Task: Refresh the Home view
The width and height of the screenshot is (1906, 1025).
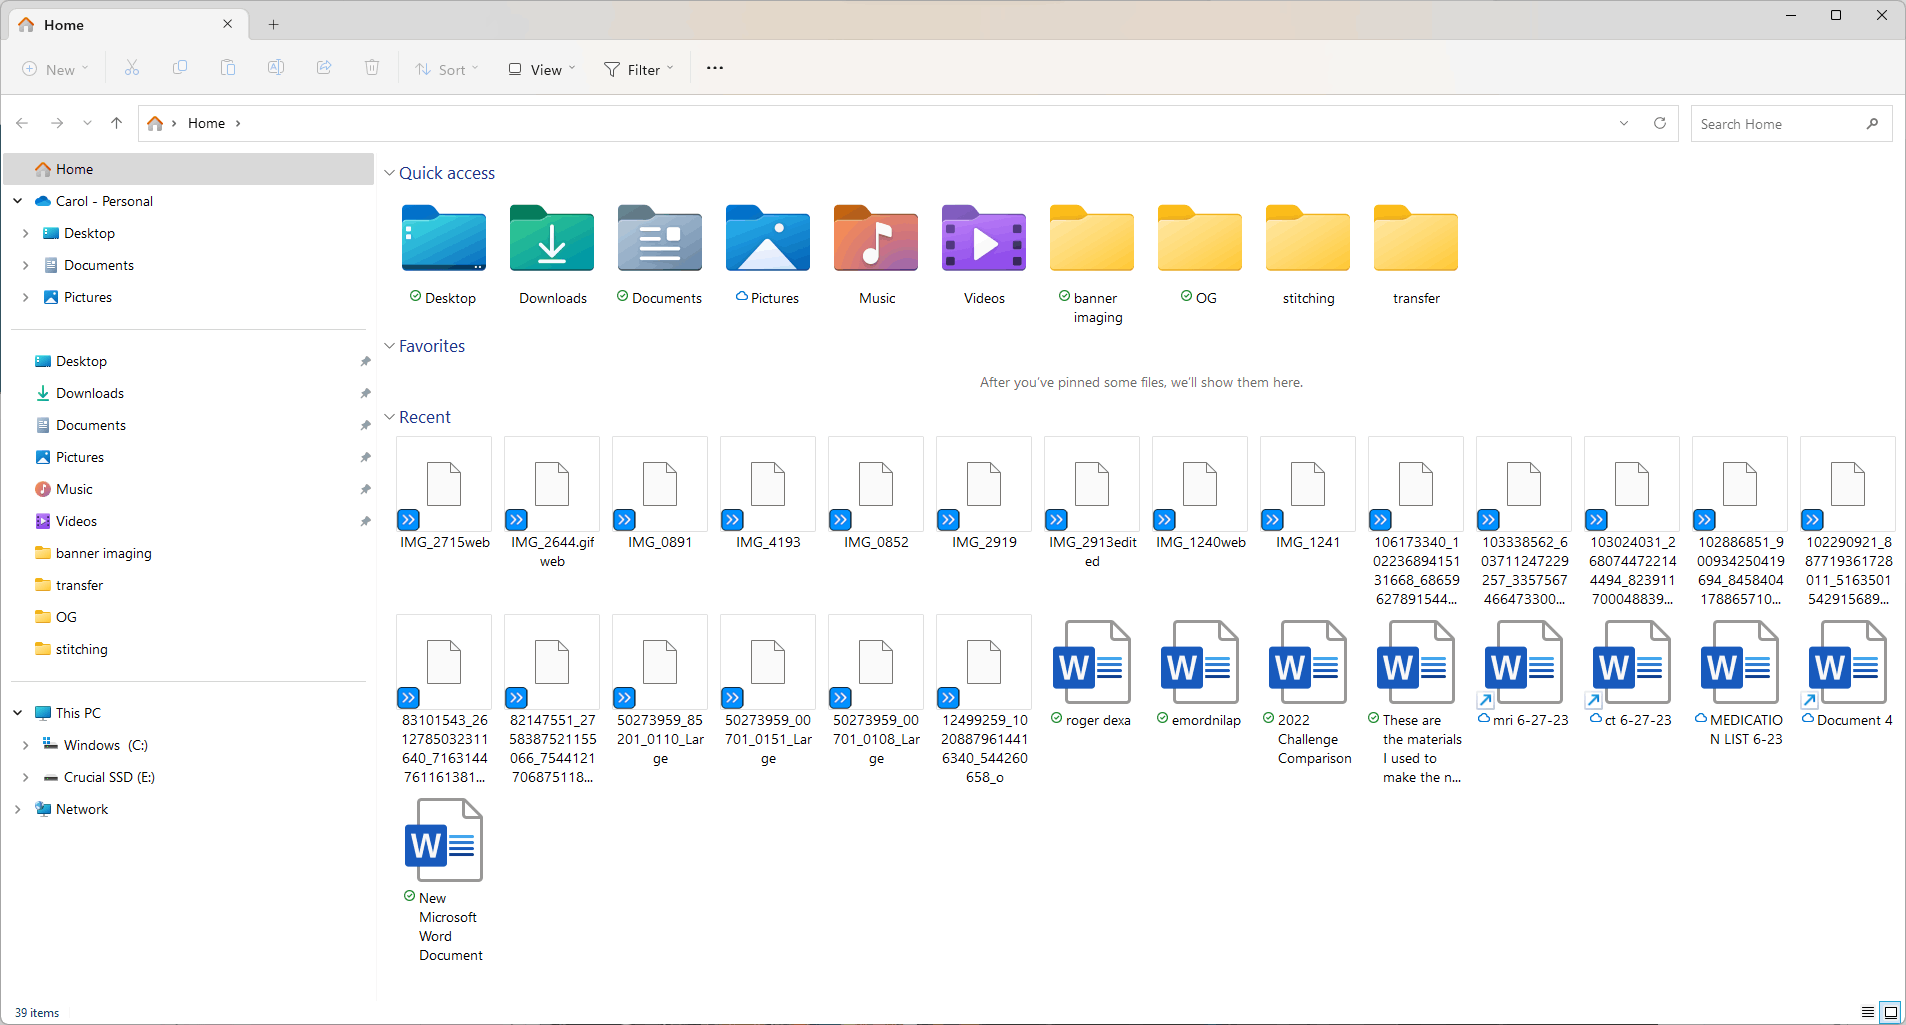Action: pos(1660,123)
